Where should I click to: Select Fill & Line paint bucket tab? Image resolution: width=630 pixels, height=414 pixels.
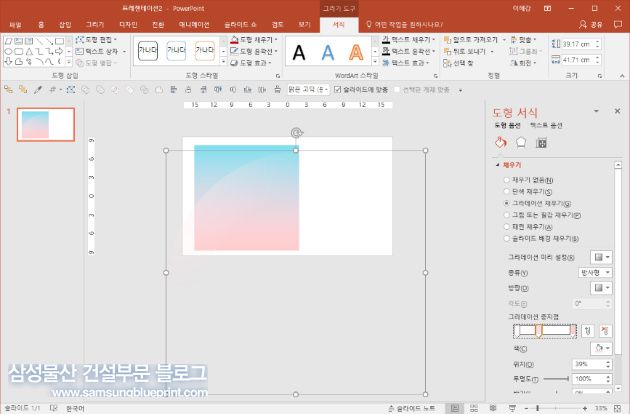[500, 143]
